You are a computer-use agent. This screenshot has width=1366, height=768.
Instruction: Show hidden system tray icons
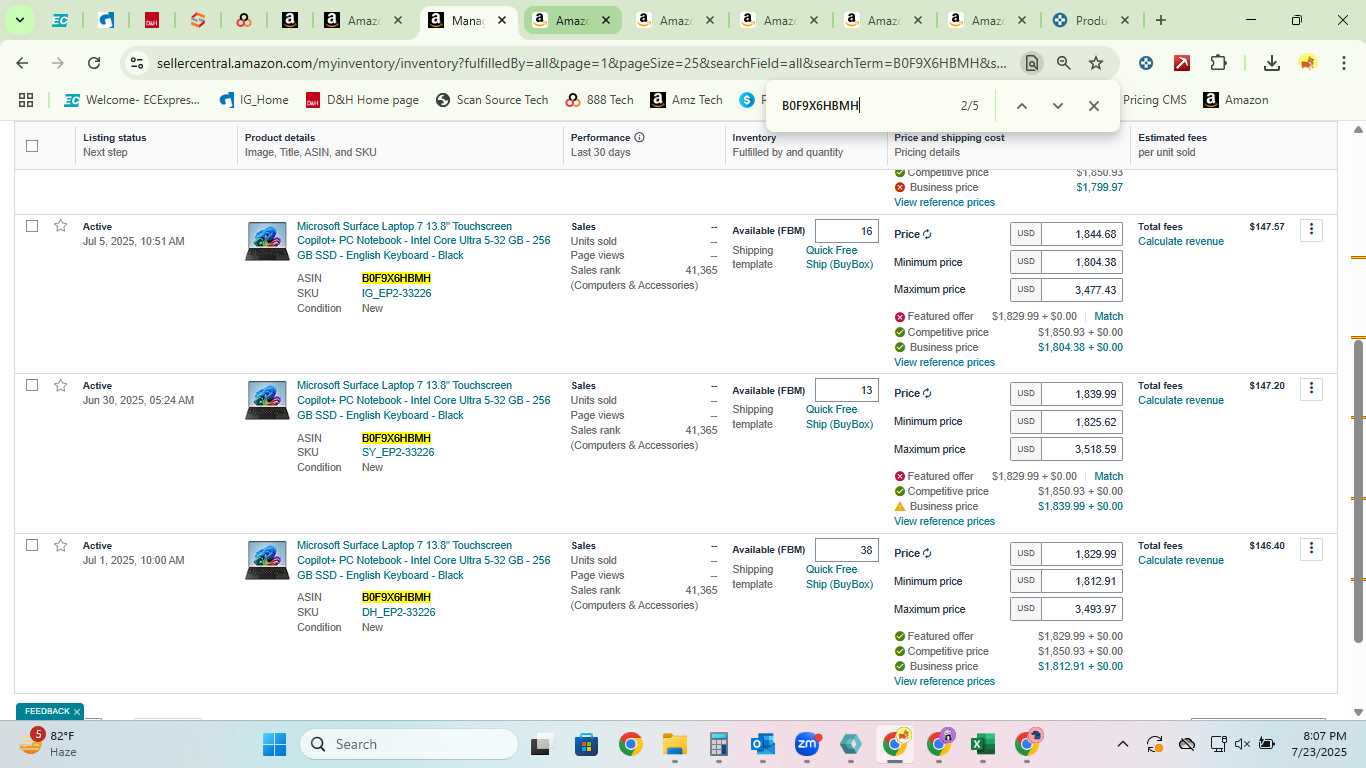1122,744
